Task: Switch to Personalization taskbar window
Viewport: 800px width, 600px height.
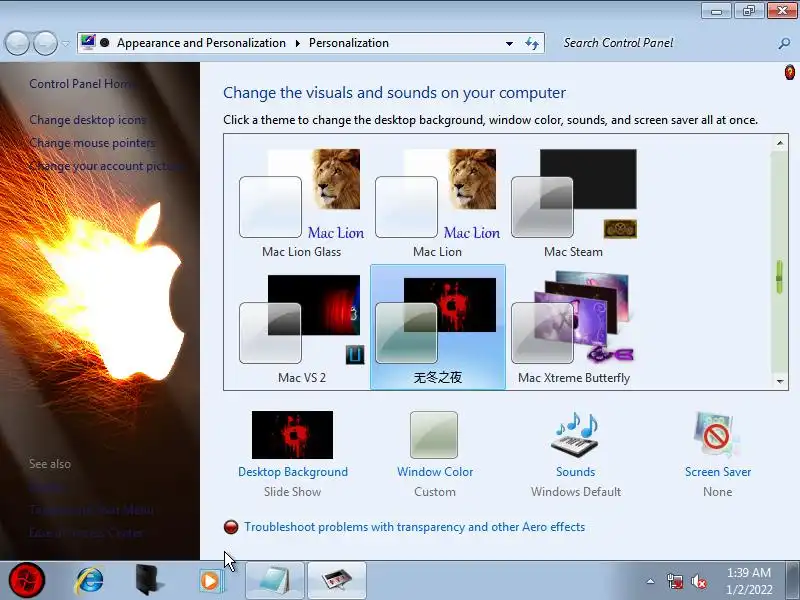Action: click(x=337, y=581)
